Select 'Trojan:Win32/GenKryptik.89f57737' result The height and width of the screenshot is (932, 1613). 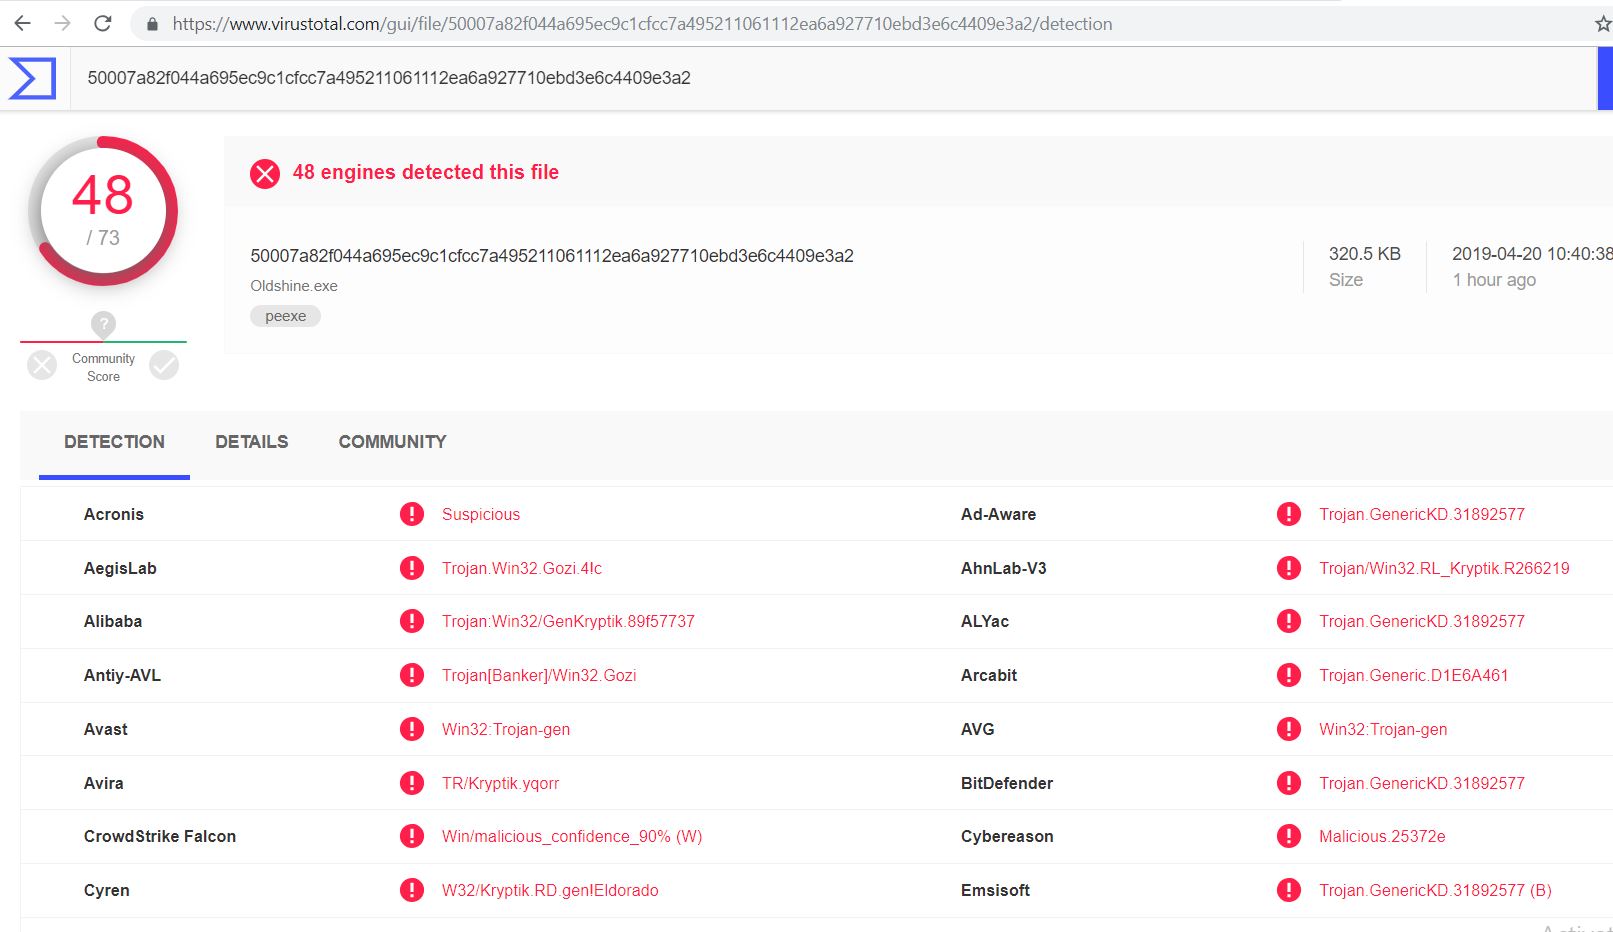tap(568, 621)
